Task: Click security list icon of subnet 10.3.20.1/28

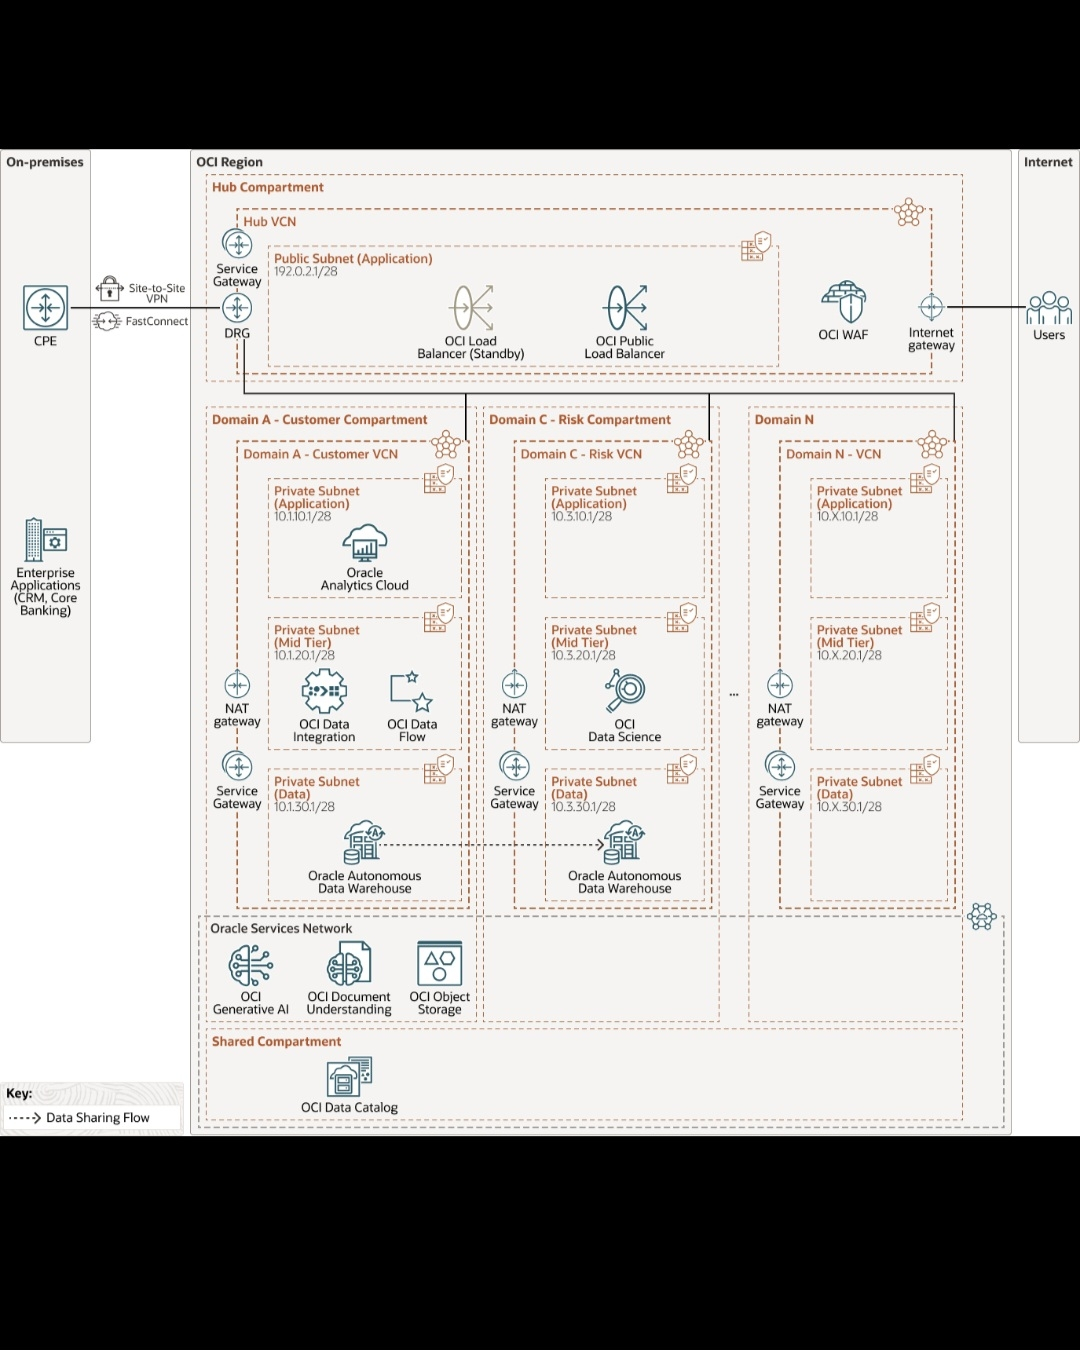Action: (682, 618)
